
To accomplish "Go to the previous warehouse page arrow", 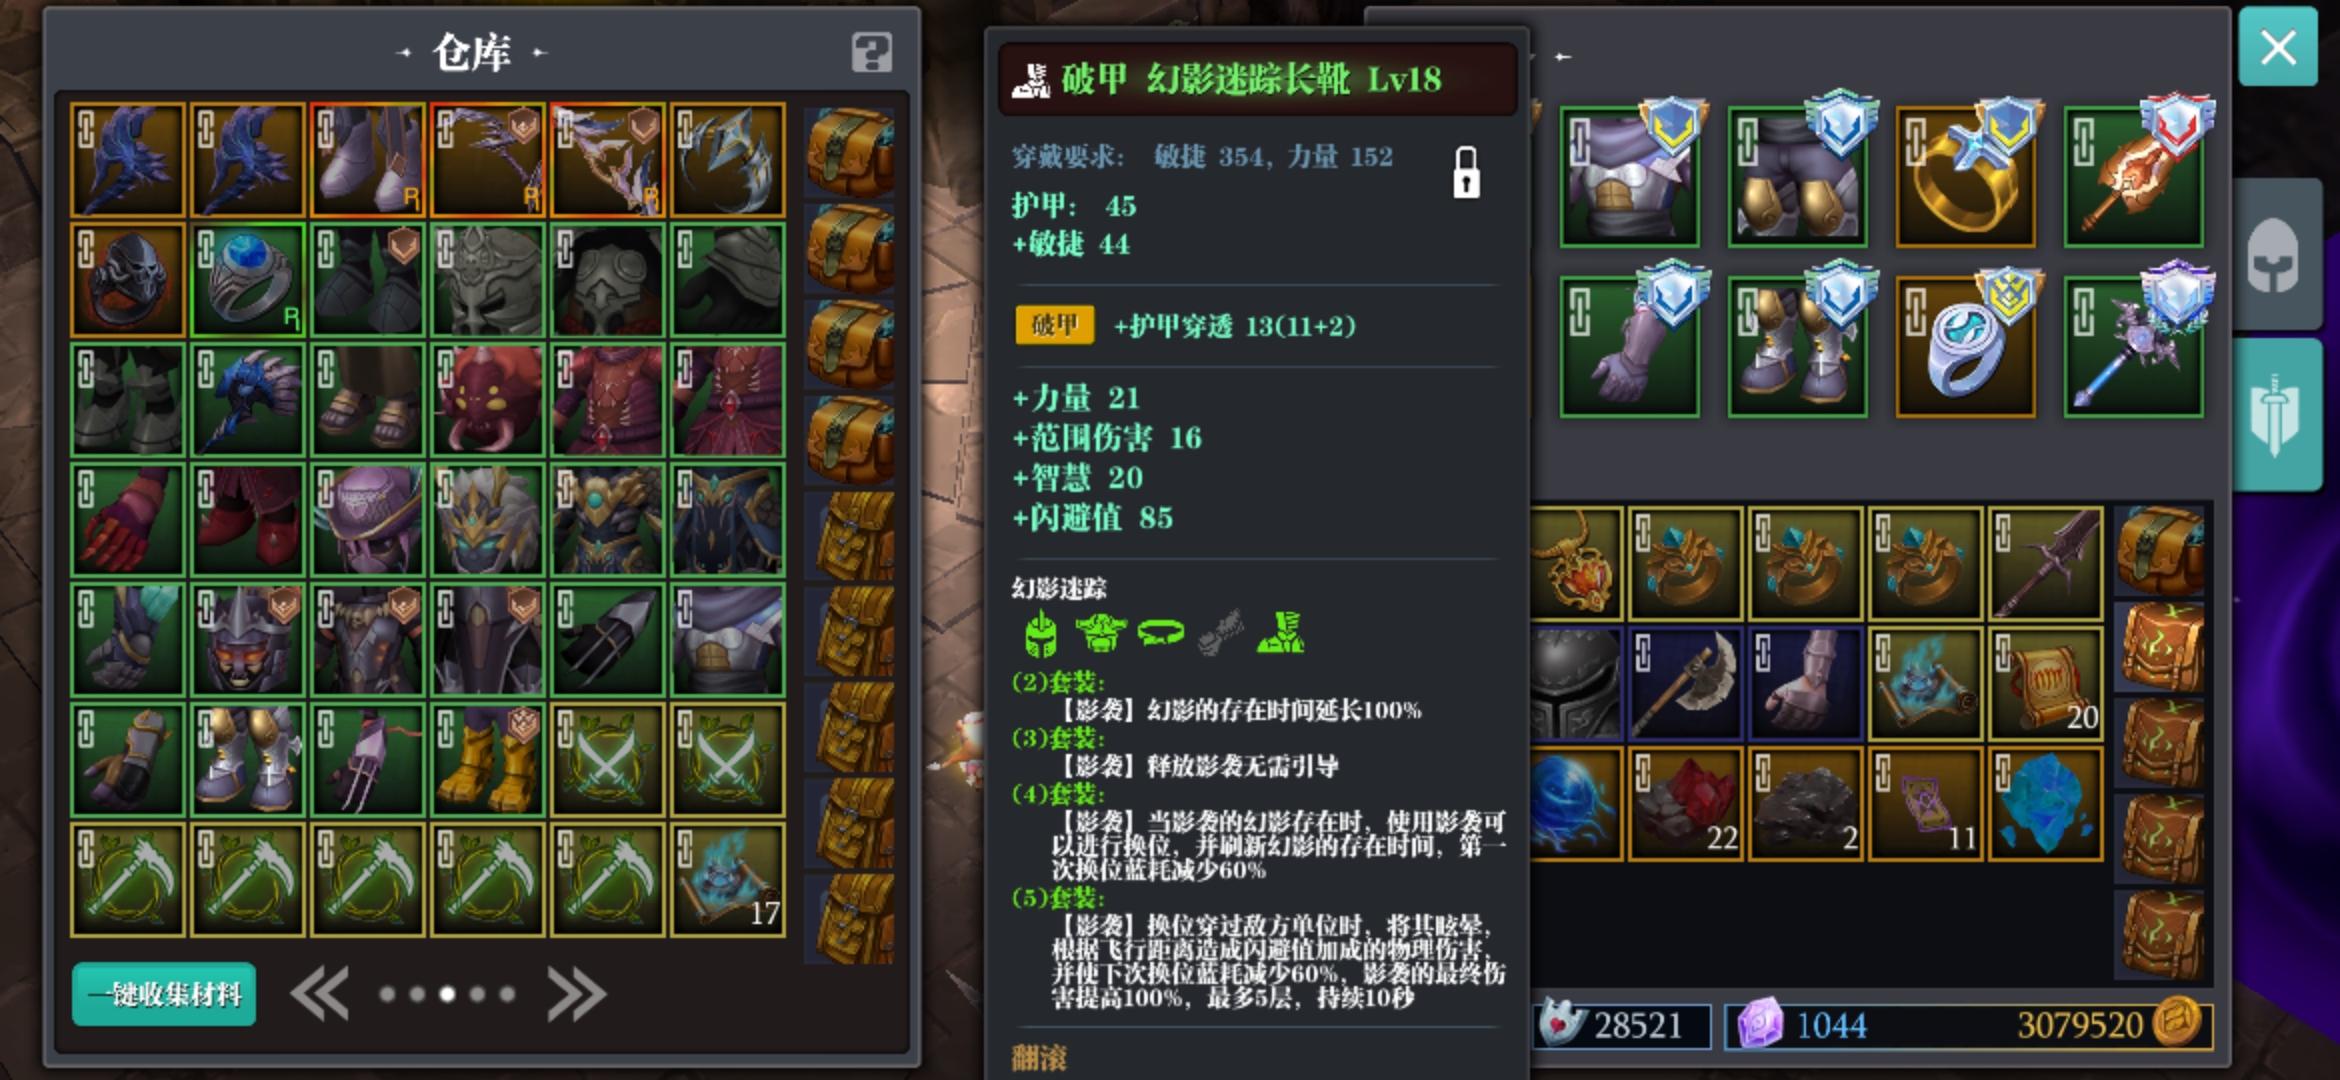I will pos(320,994).
